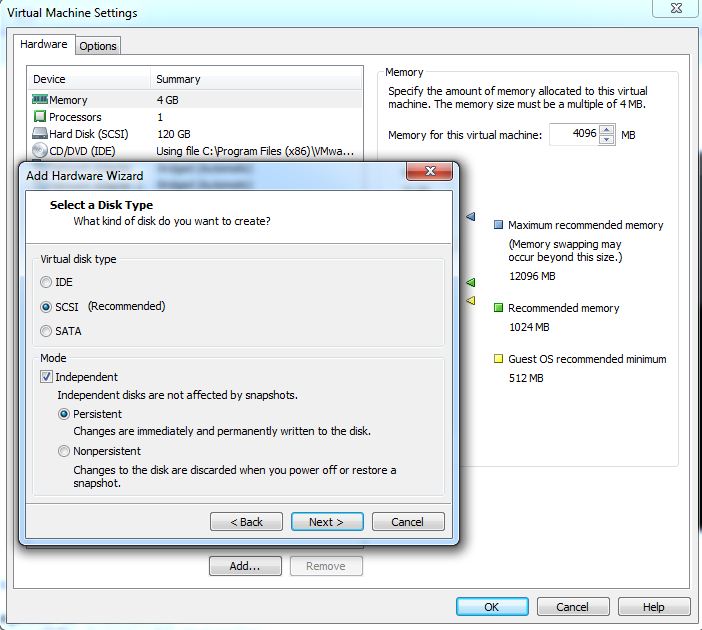The height and width of the screenshot is (630, 702).
Task: Click the blue maximum memory slider marker
Action: pos(470,217)
